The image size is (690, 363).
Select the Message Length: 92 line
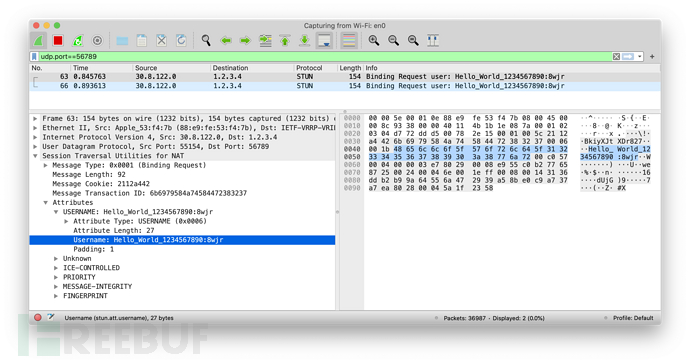[89, 175]
